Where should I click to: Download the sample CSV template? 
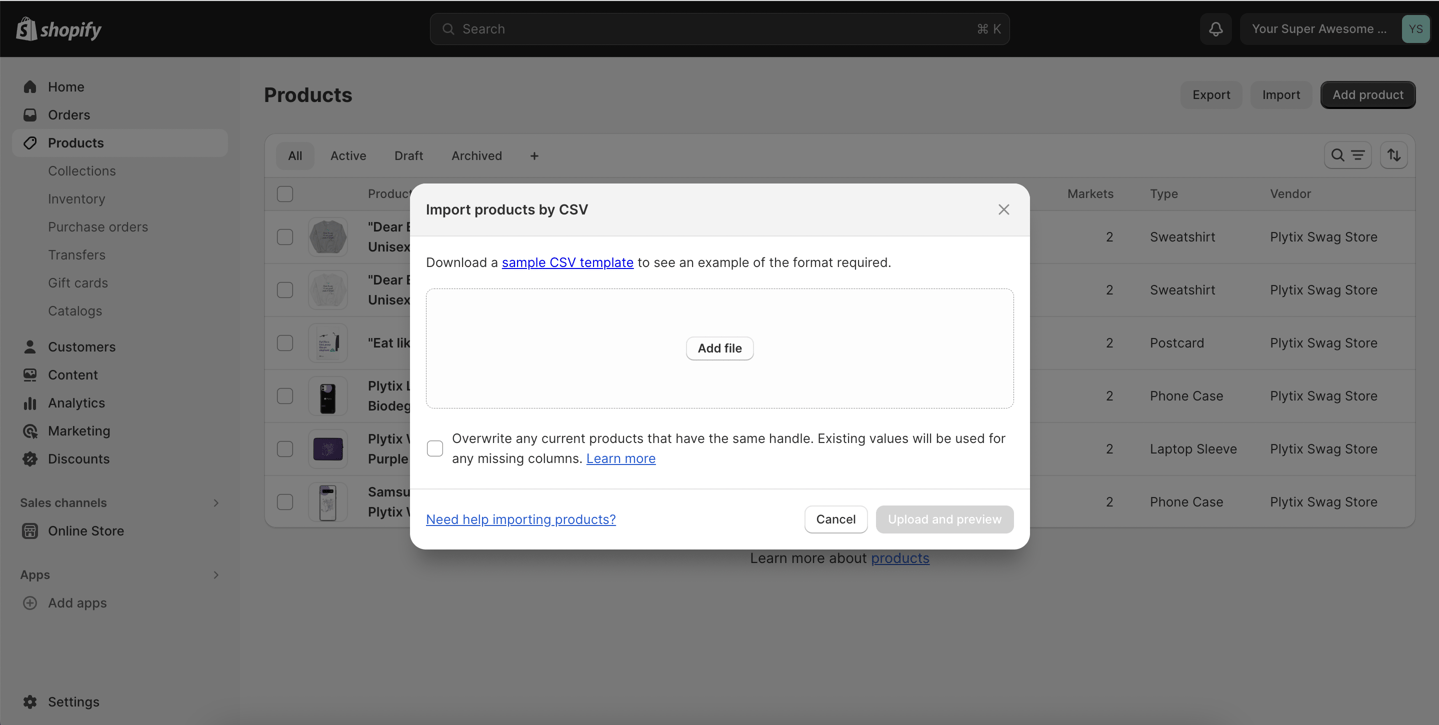(567, 262)
